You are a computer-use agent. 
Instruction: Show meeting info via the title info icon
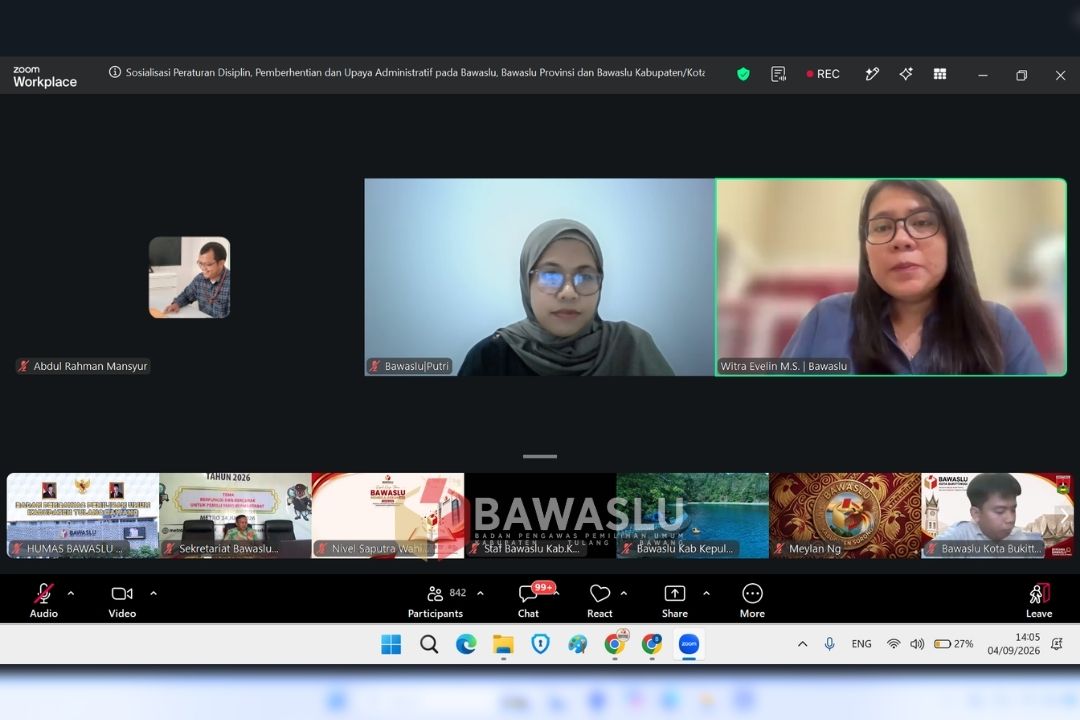[x=115, y=72]
